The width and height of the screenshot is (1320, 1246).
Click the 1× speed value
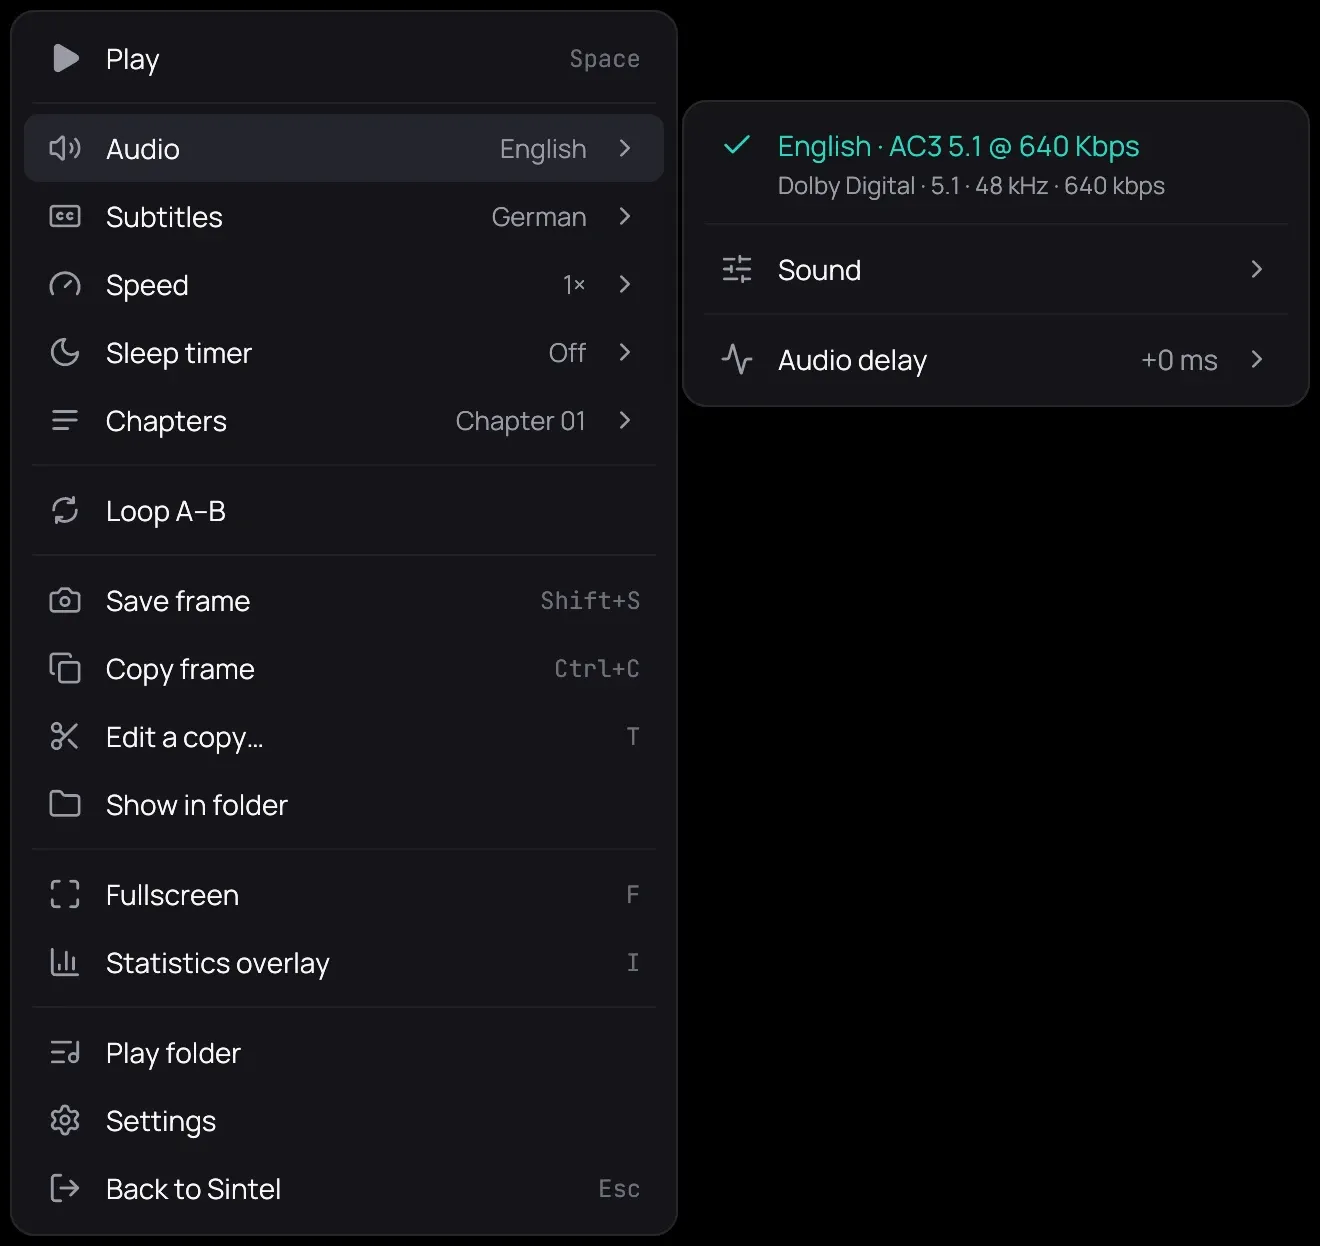coord(574,284)
